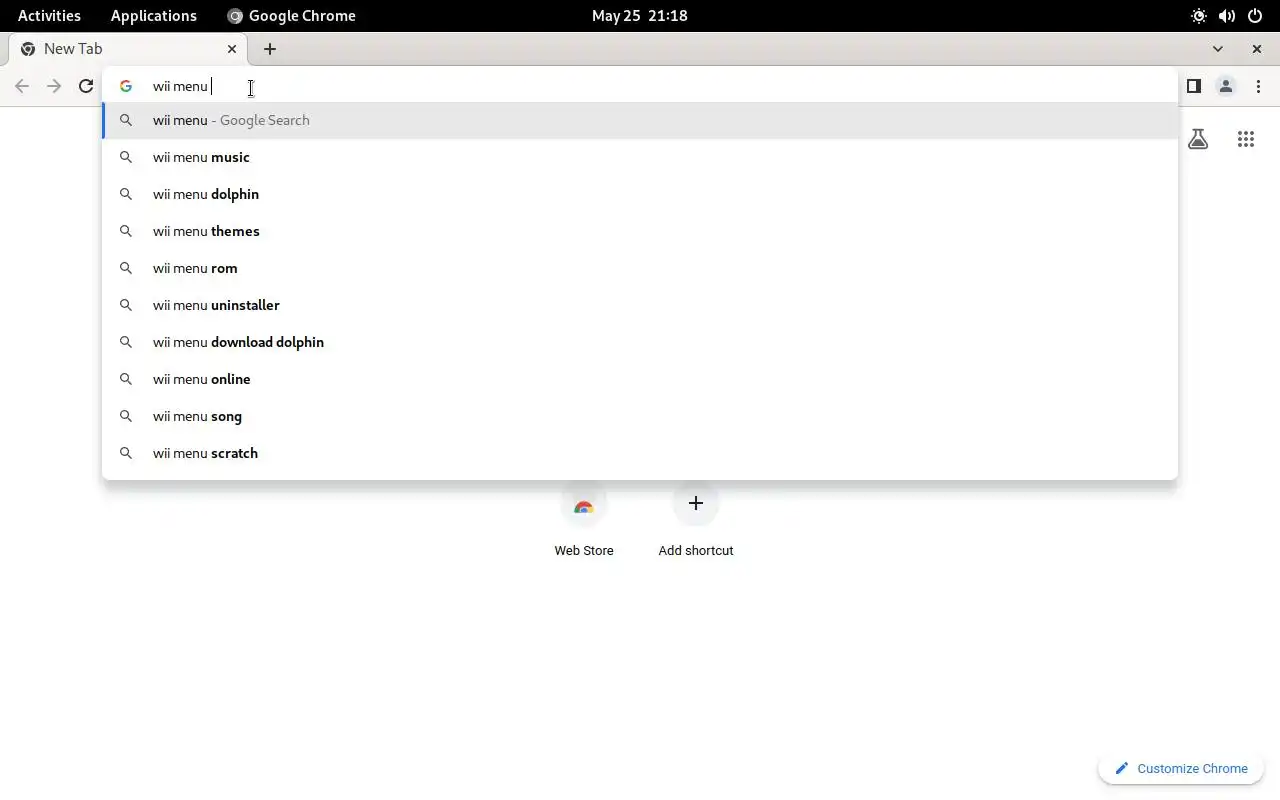Select the 'wii menu rom' suggestion
1280x800 pixels.
point(640,268)
